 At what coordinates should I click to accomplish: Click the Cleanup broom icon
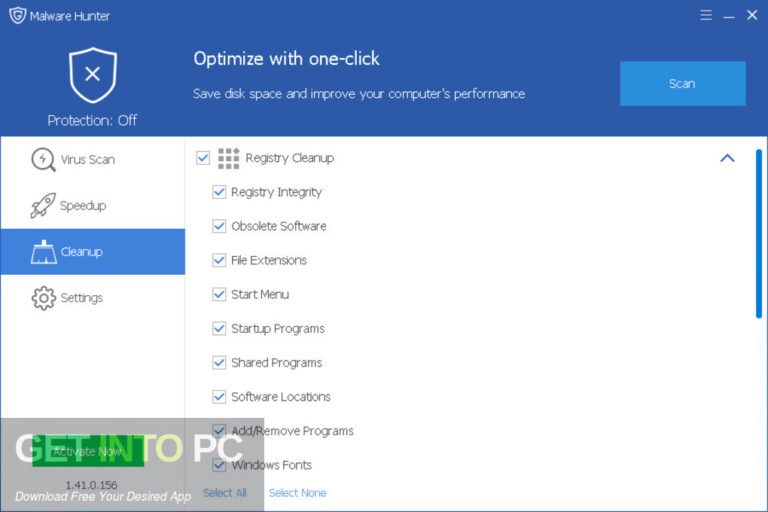[x=44, y=252]
